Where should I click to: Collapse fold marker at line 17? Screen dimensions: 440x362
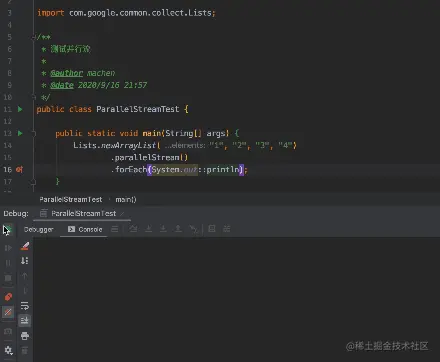[34, 182]
